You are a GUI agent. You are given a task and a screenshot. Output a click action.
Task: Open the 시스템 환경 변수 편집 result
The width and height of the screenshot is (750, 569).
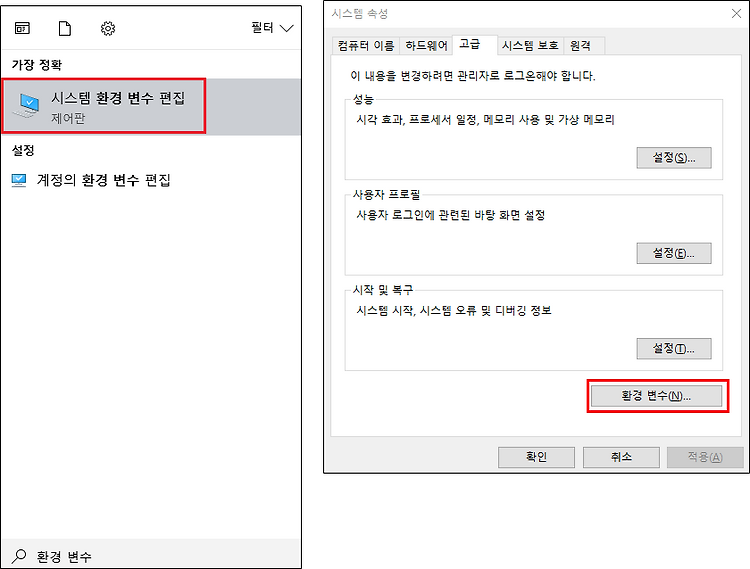151,106
